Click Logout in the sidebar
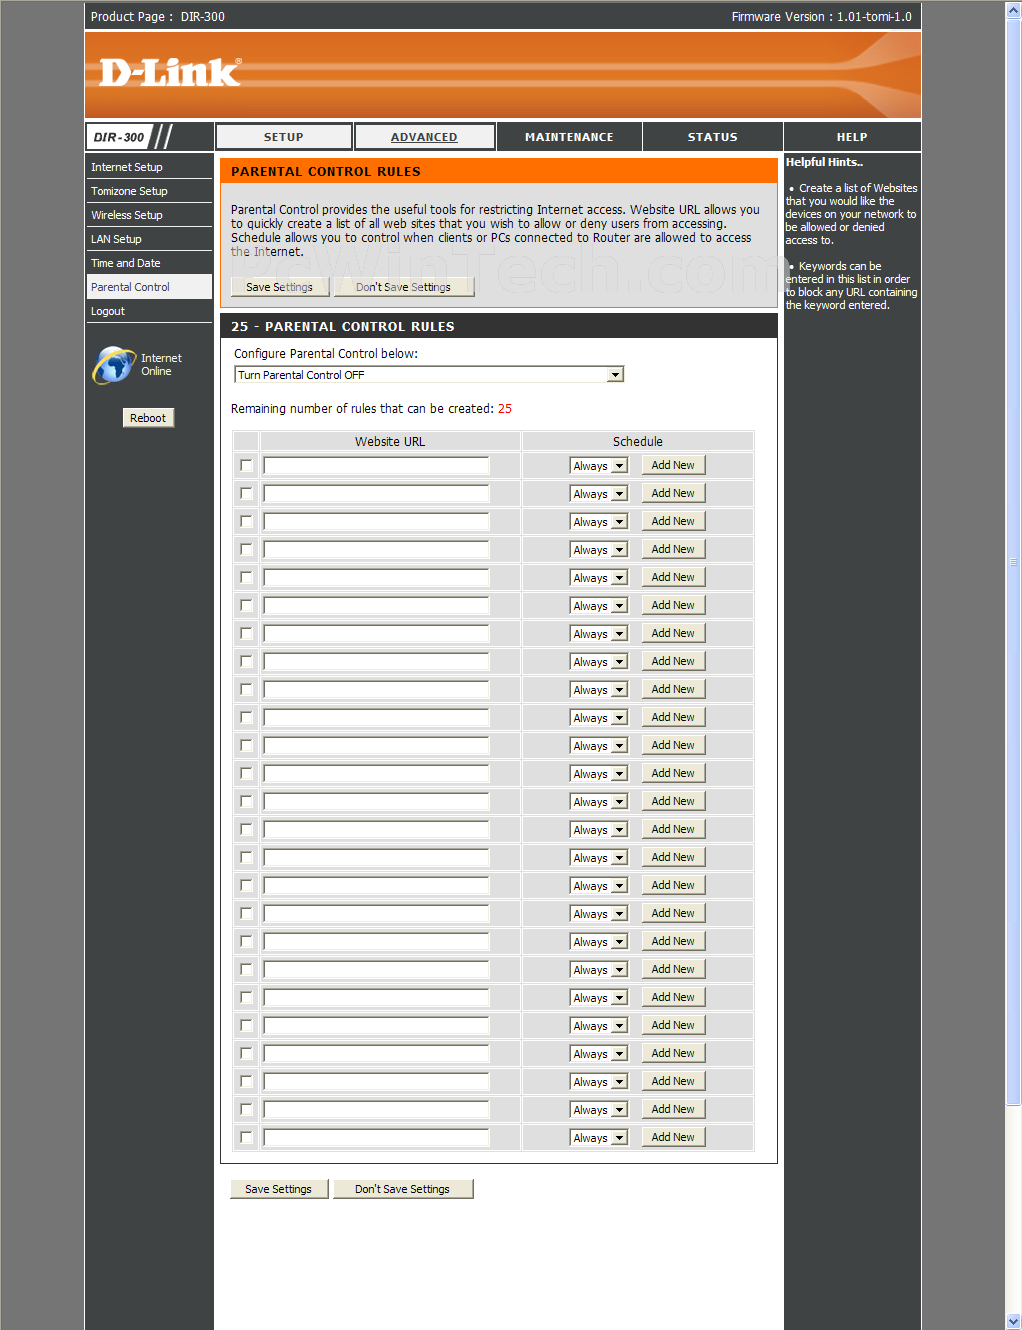Image resolution: width=1022 pixels, height=1330 pixels. tap(149, 311)
